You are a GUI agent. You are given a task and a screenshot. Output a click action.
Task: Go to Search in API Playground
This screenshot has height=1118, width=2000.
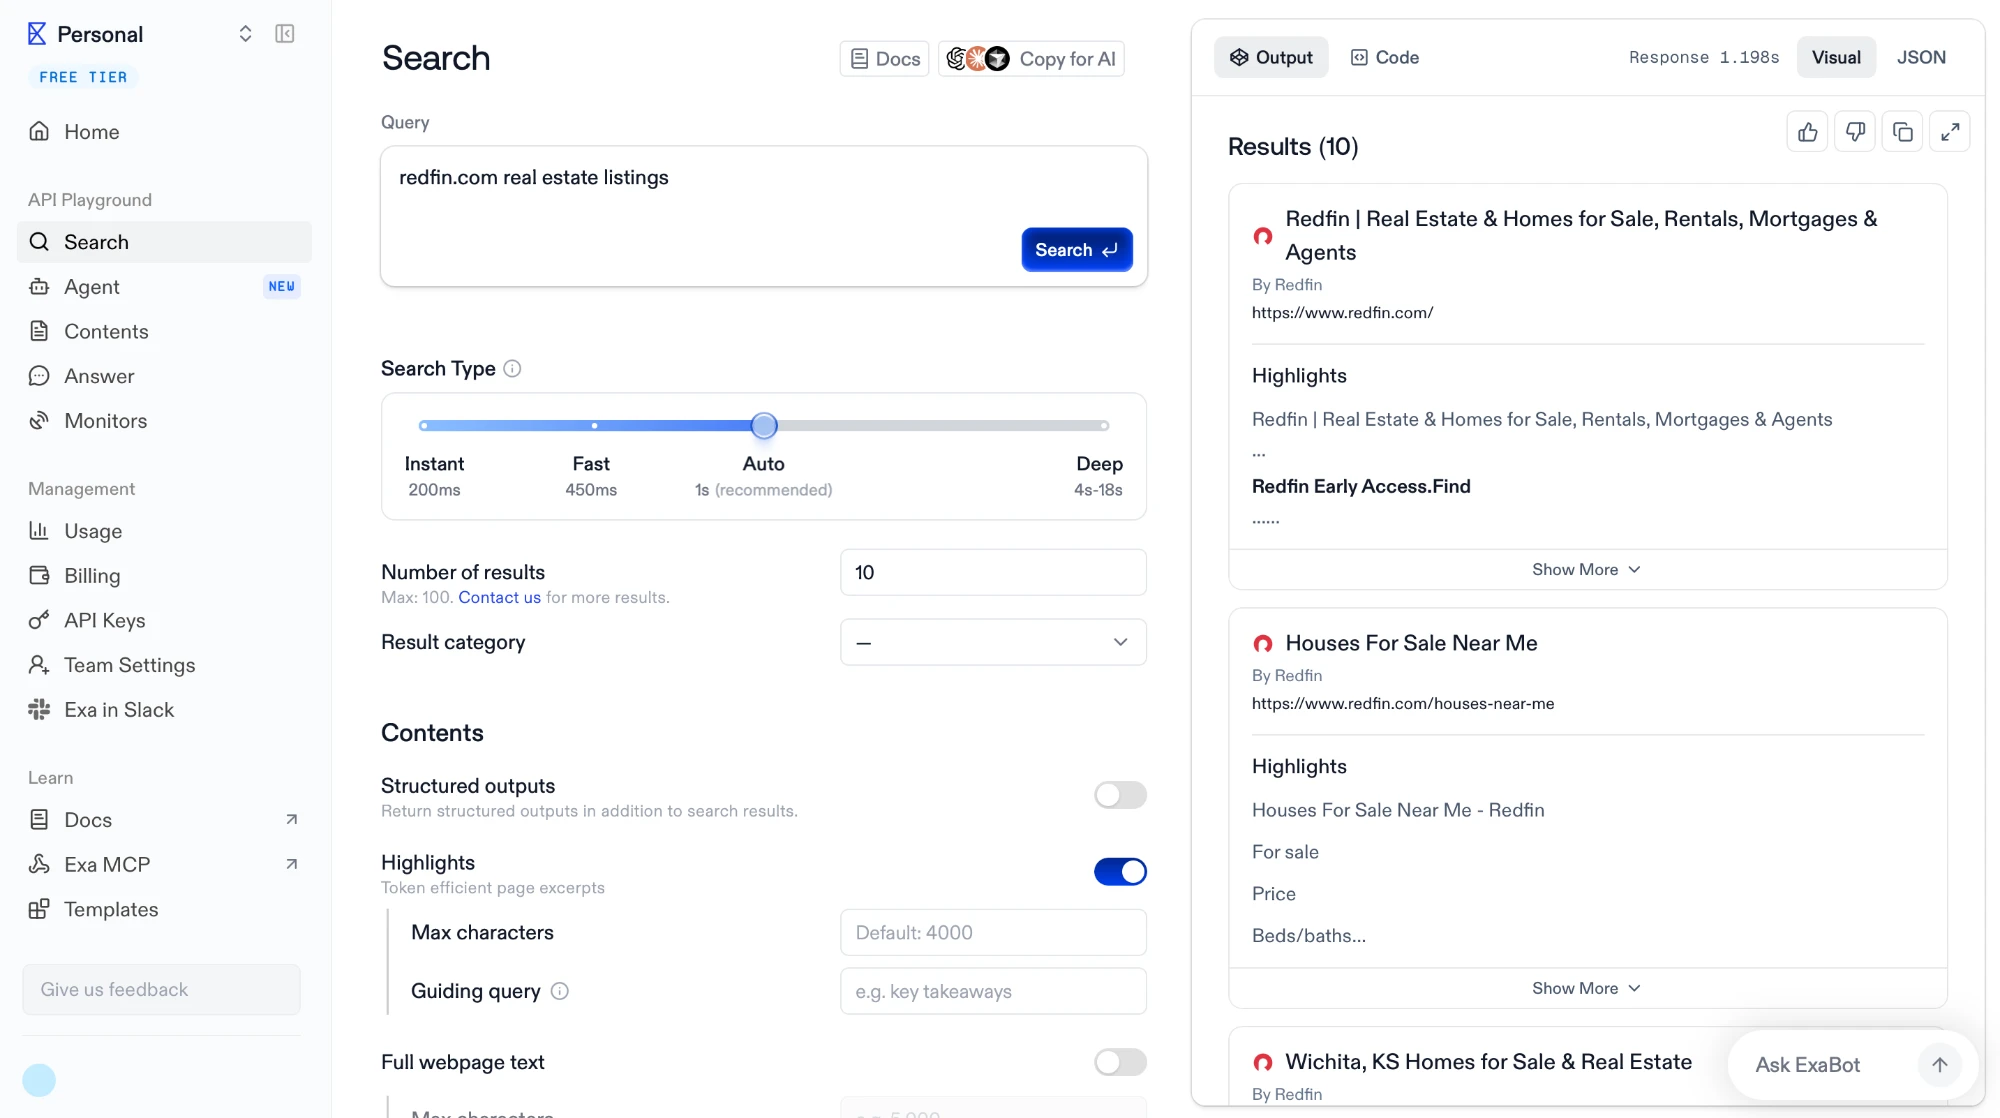click(x=164, y=242)
